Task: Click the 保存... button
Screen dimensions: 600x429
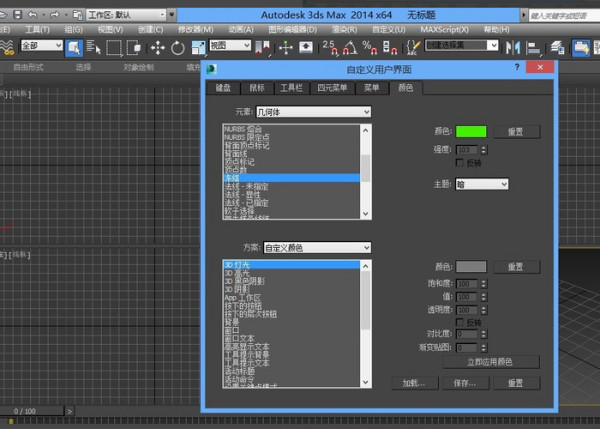Action: [x=465, y=383]
